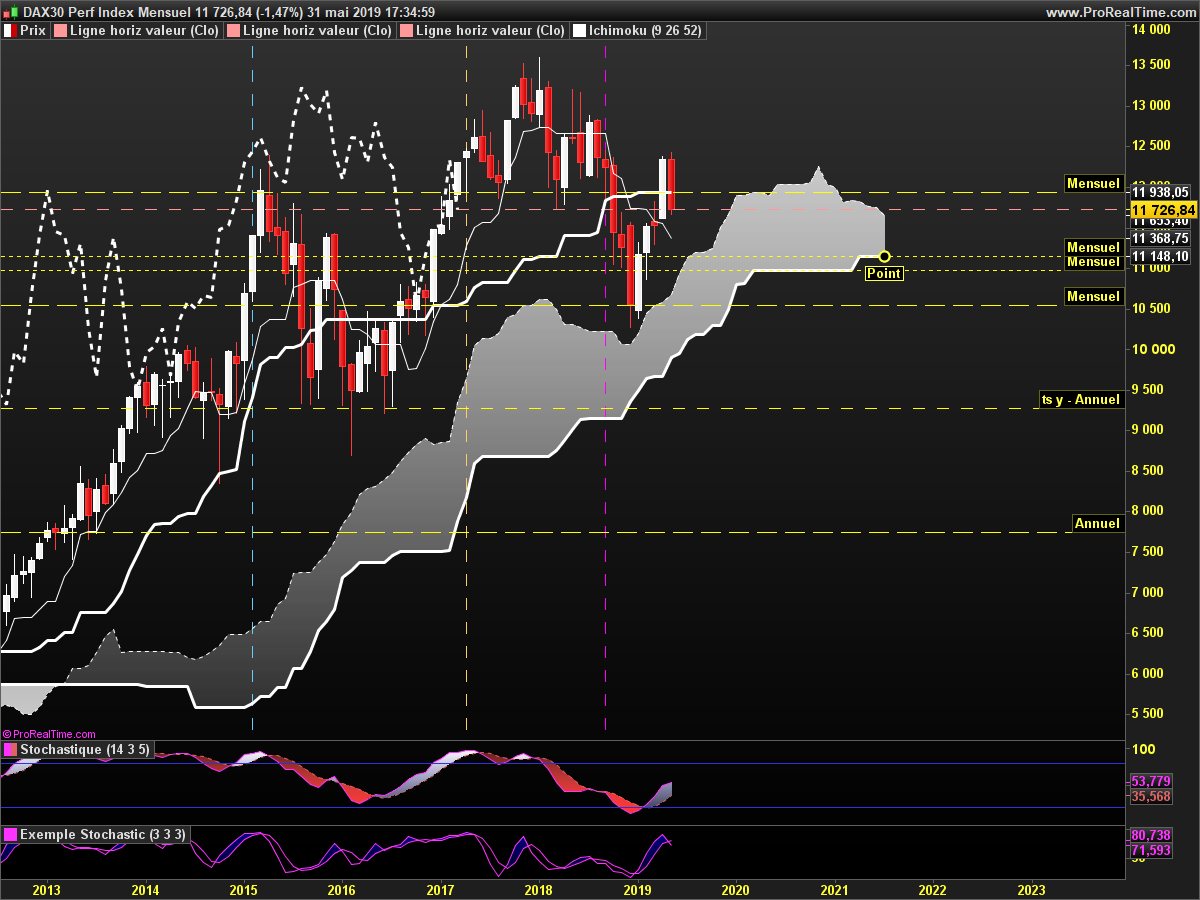1200x900 pixels.
Task: Click the 2013 label on the time axis
Action: click(47, 889)
